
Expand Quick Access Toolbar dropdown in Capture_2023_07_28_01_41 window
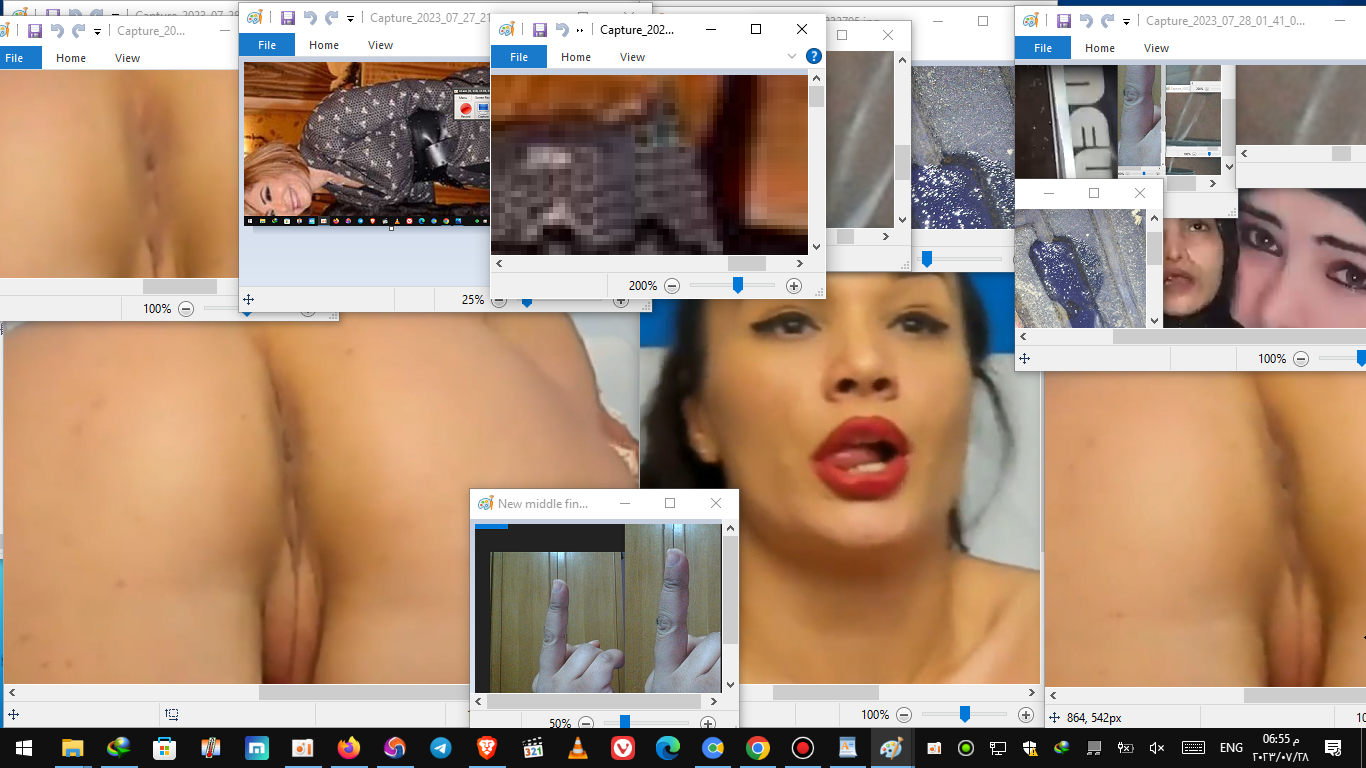1127,21
